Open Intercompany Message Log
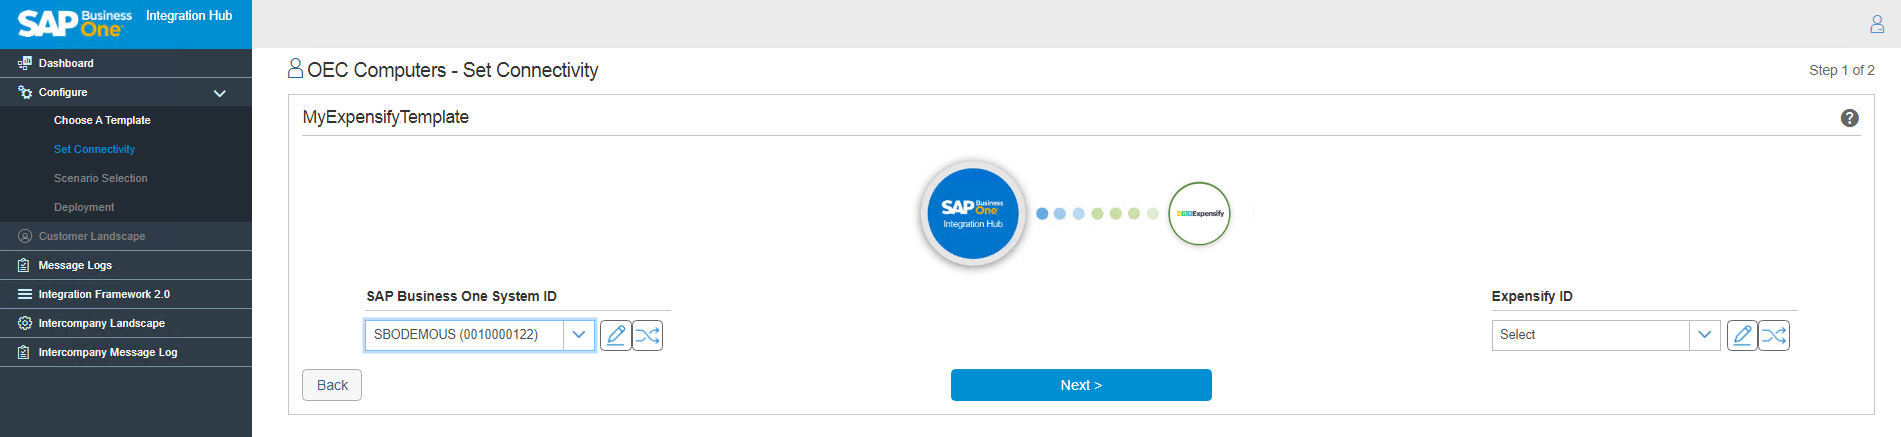The height and width of the screenshot is (437, 1901). point(107,352)
